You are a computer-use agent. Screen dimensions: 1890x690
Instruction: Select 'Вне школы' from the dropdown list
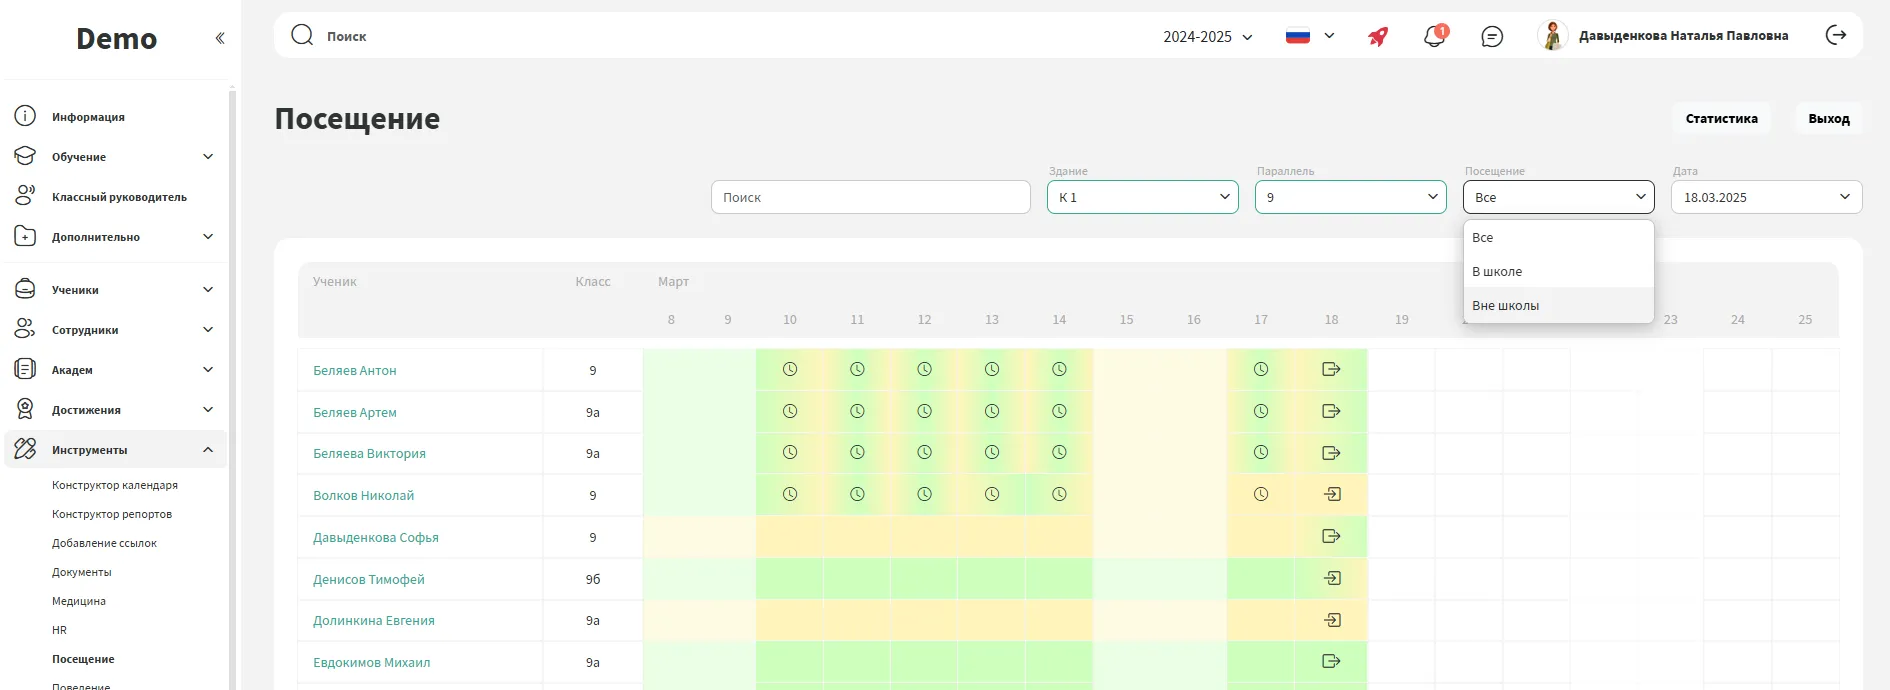tap(1506, 306)
